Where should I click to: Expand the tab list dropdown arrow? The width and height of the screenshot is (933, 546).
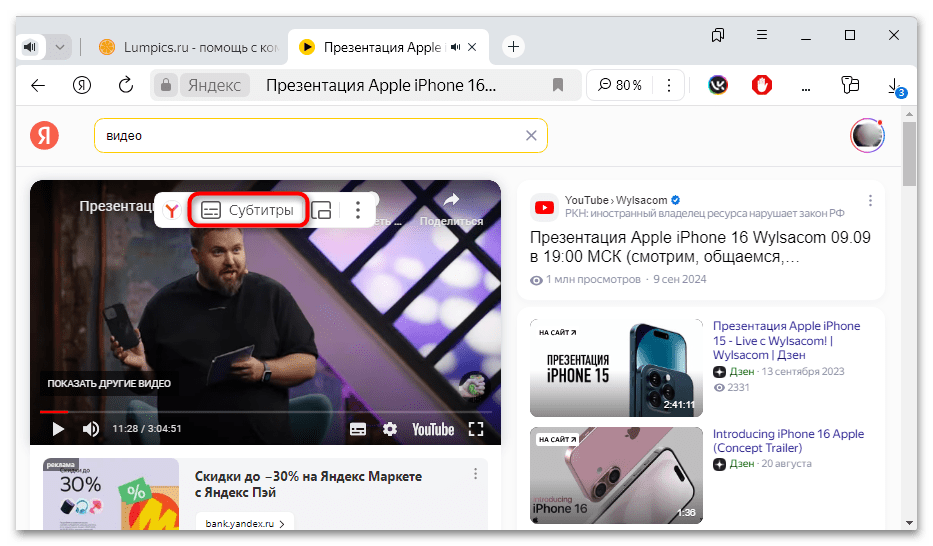pyautogui.click(x=60, y=47)
